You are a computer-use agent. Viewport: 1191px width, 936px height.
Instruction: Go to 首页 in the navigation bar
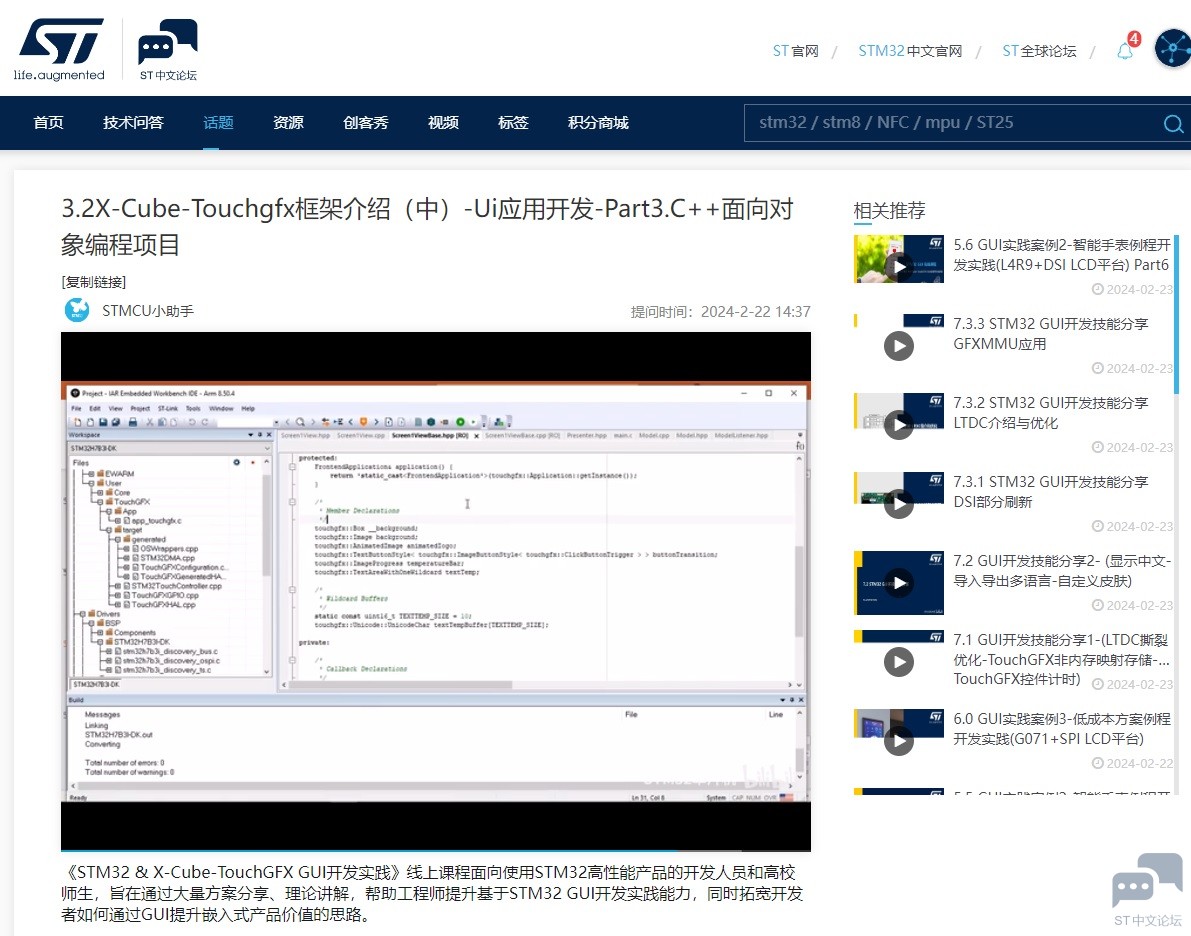click(x=49, y=122)
